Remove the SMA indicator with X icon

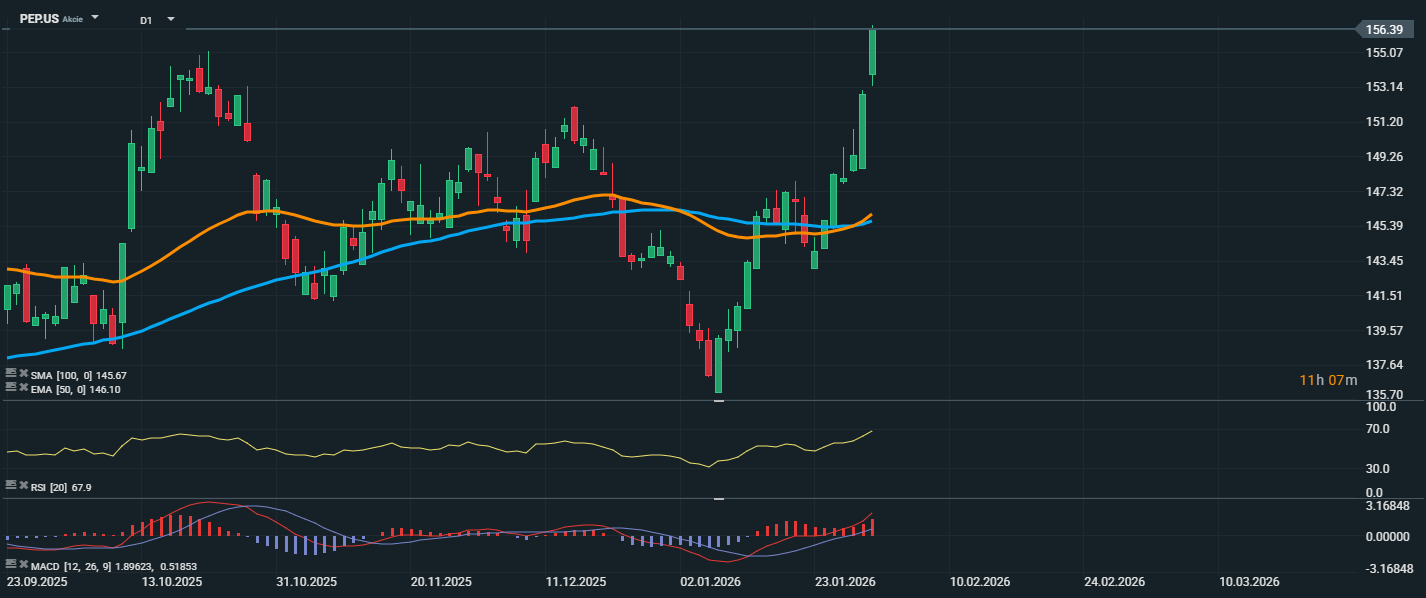click(x=23, y=374)
